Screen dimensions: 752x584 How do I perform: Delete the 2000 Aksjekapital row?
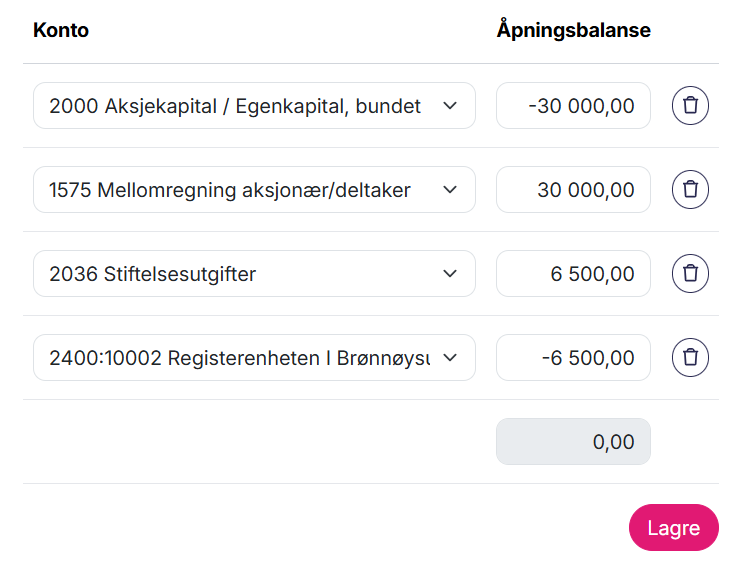(690, 106)
